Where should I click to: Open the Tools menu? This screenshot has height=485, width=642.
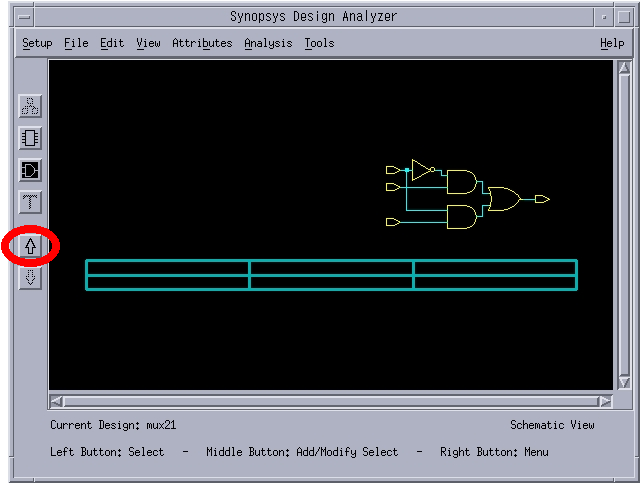[x=319, y=43]
